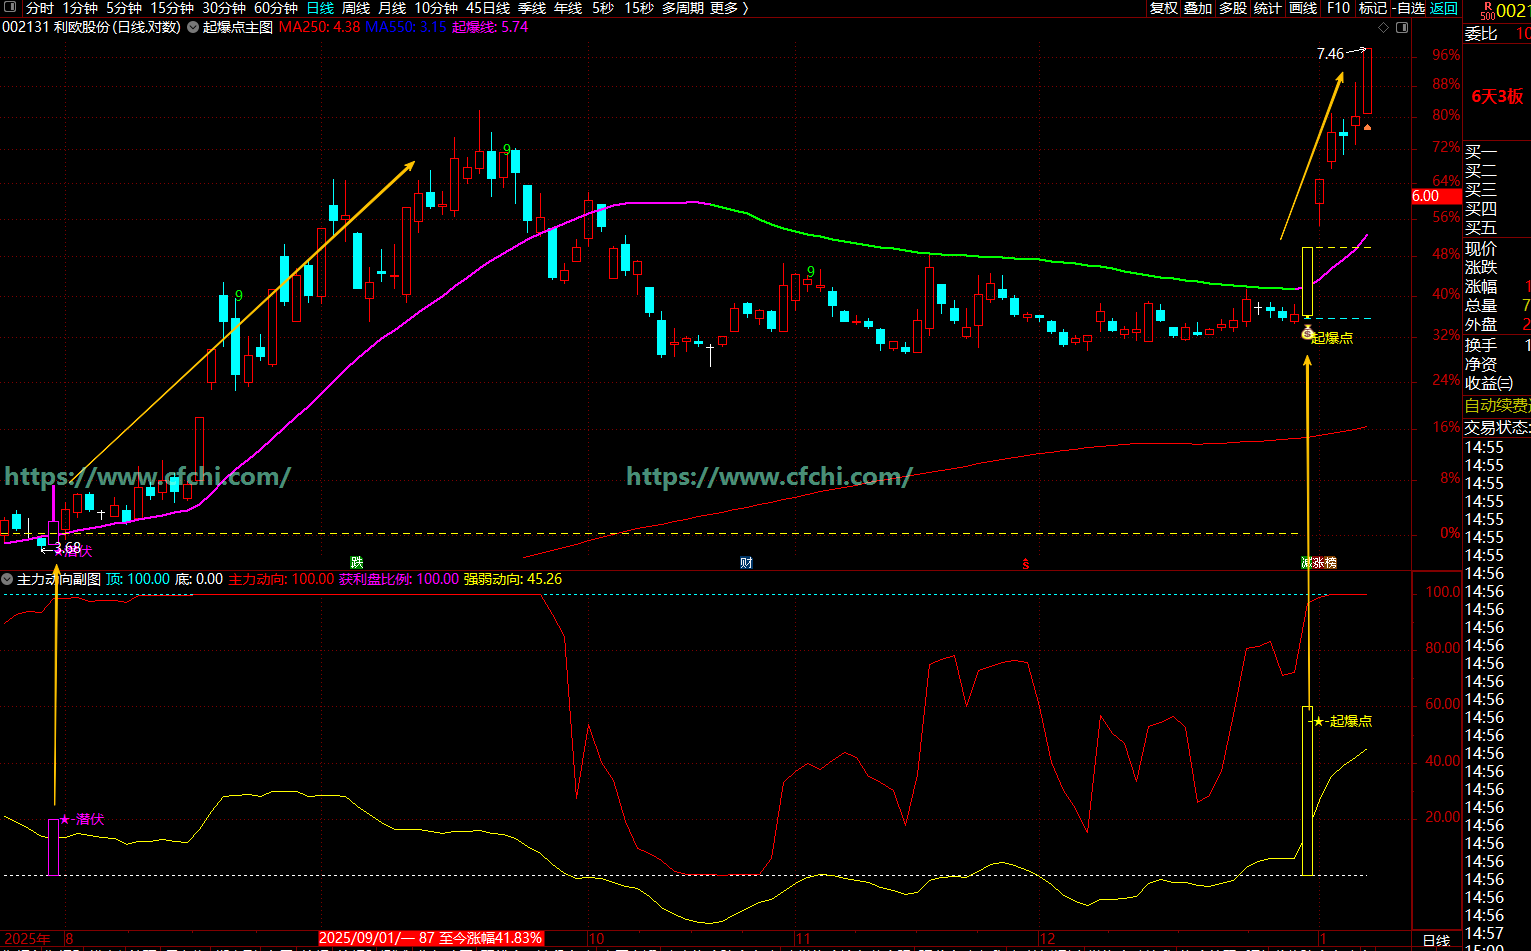Activate the 画线 drawing tool
This screenshot has width=1531, height=951.
coord(1303,8)
